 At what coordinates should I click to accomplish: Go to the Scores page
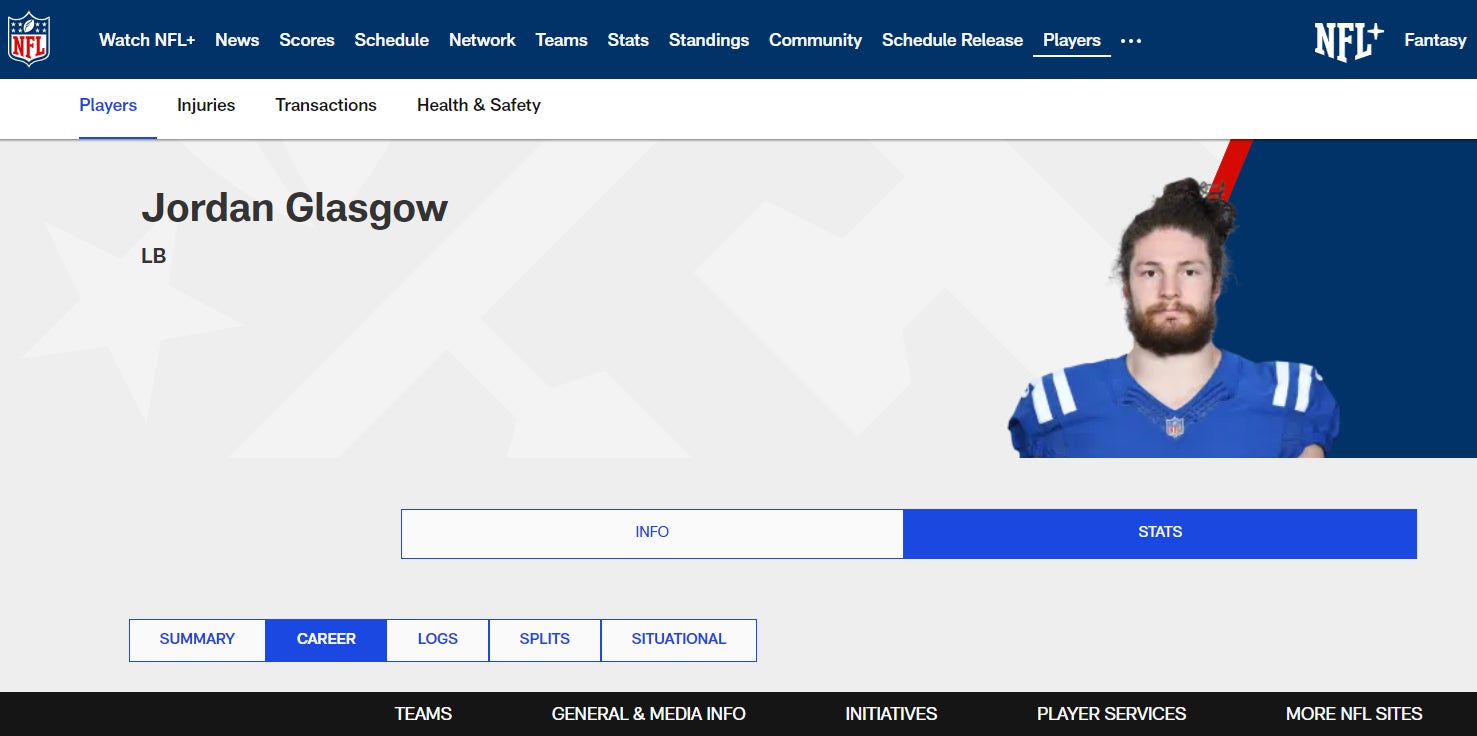(x=307, y=40)
